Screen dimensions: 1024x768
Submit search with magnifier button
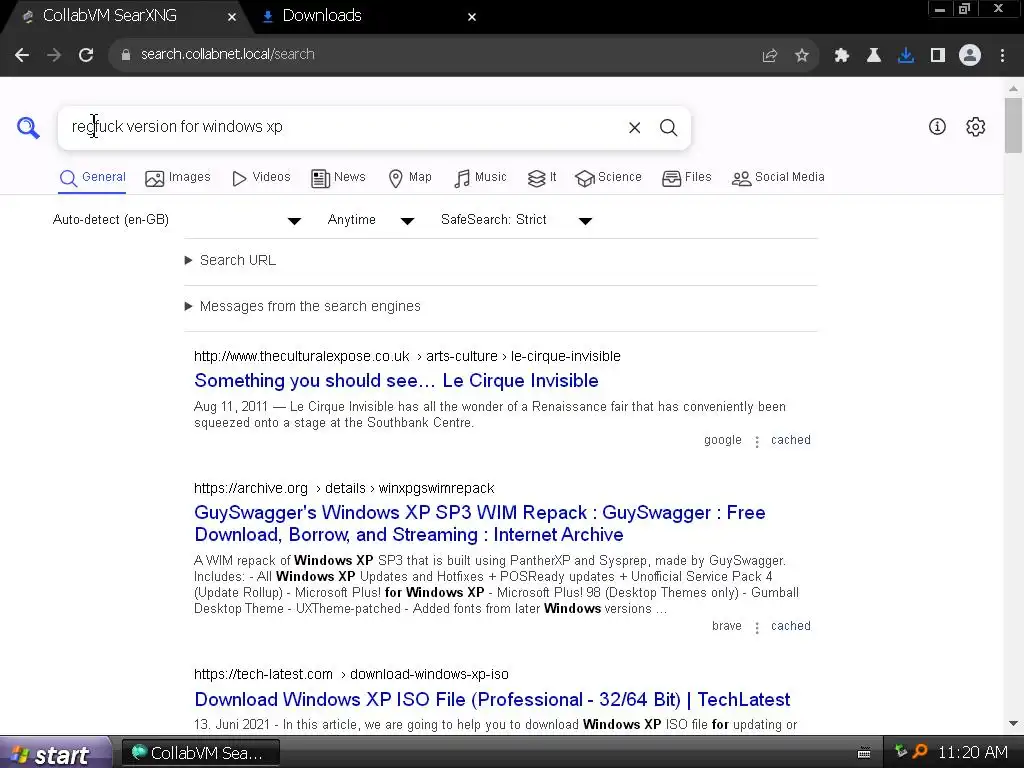tap(668, 127)
